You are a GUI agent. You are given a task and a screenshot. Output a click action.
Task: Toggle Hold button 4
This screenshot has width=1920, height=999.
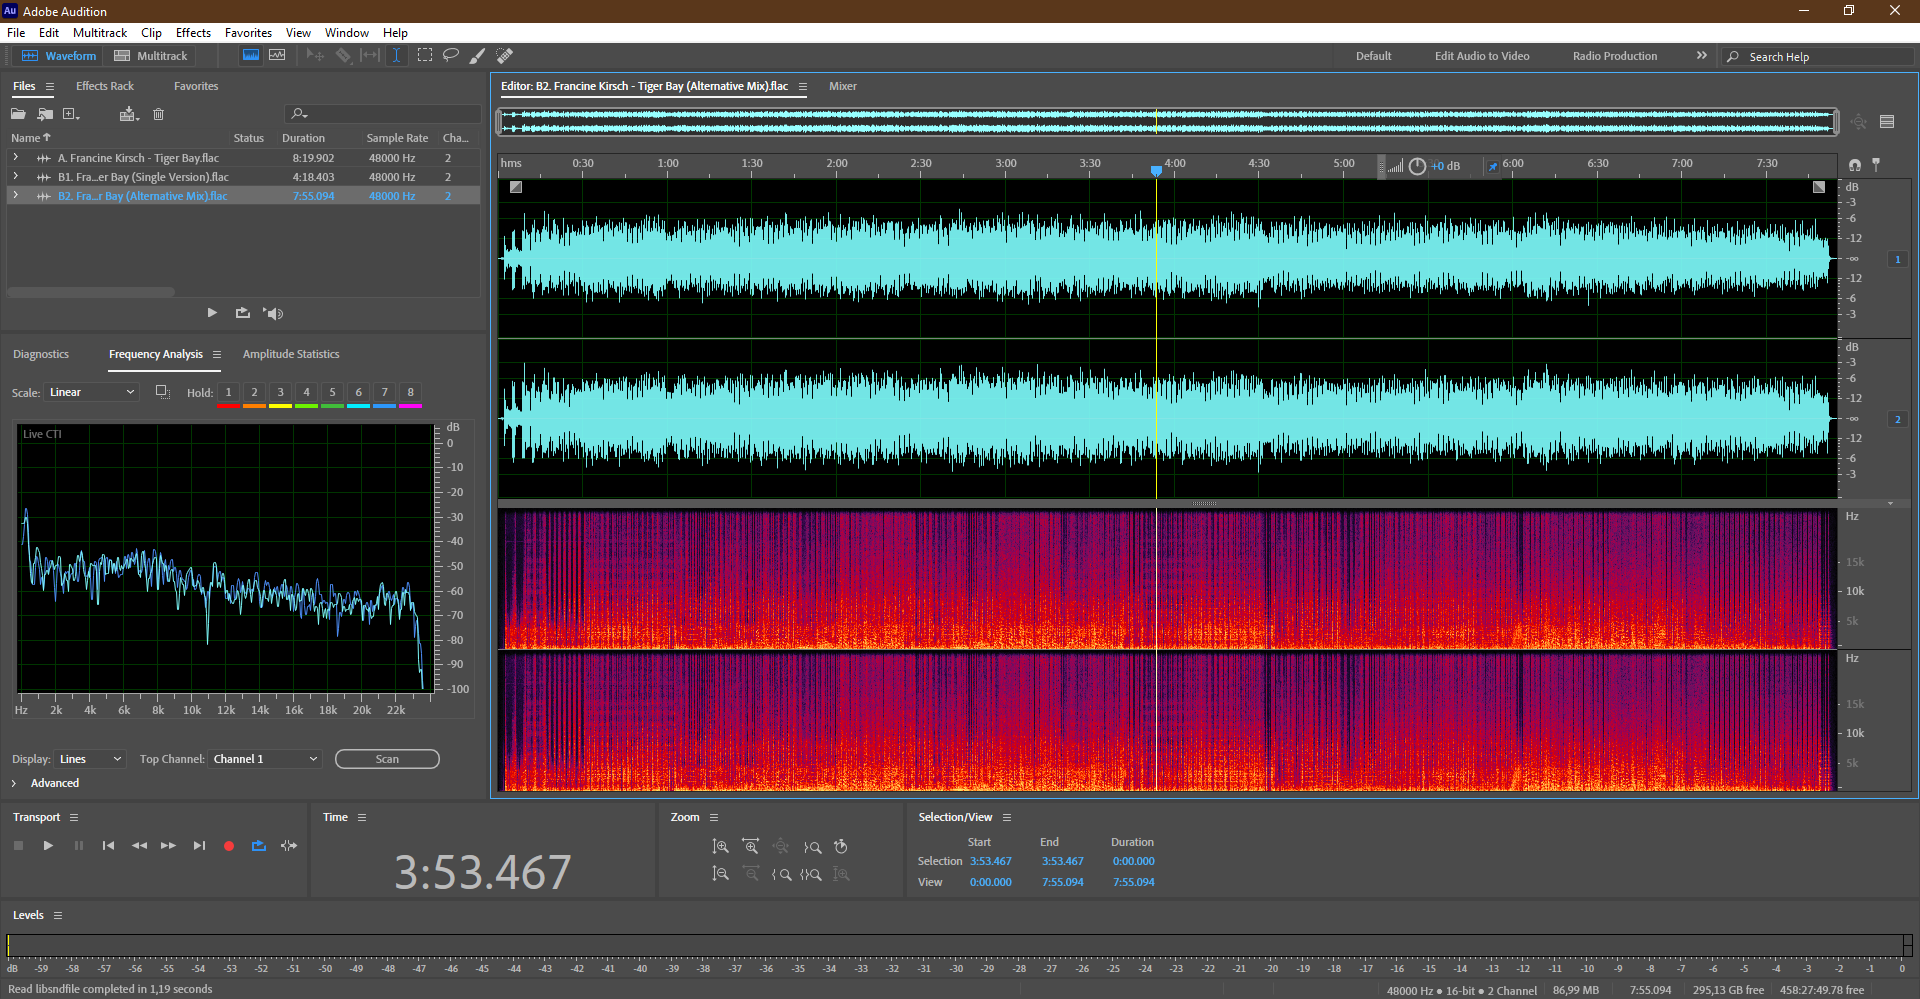pyautogui.click(x=306, y=393)
